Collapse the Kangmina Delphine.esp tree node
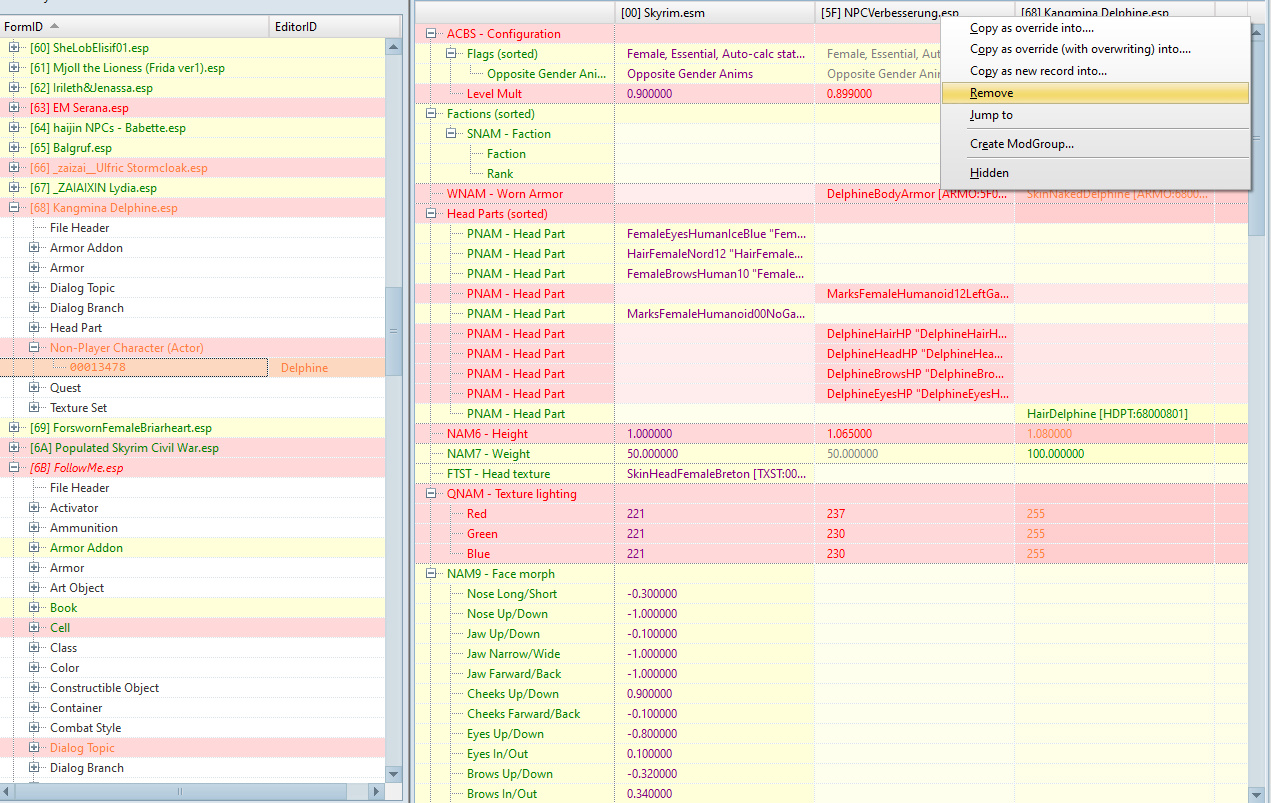The image size is (1271, 803). click(14, 208)
